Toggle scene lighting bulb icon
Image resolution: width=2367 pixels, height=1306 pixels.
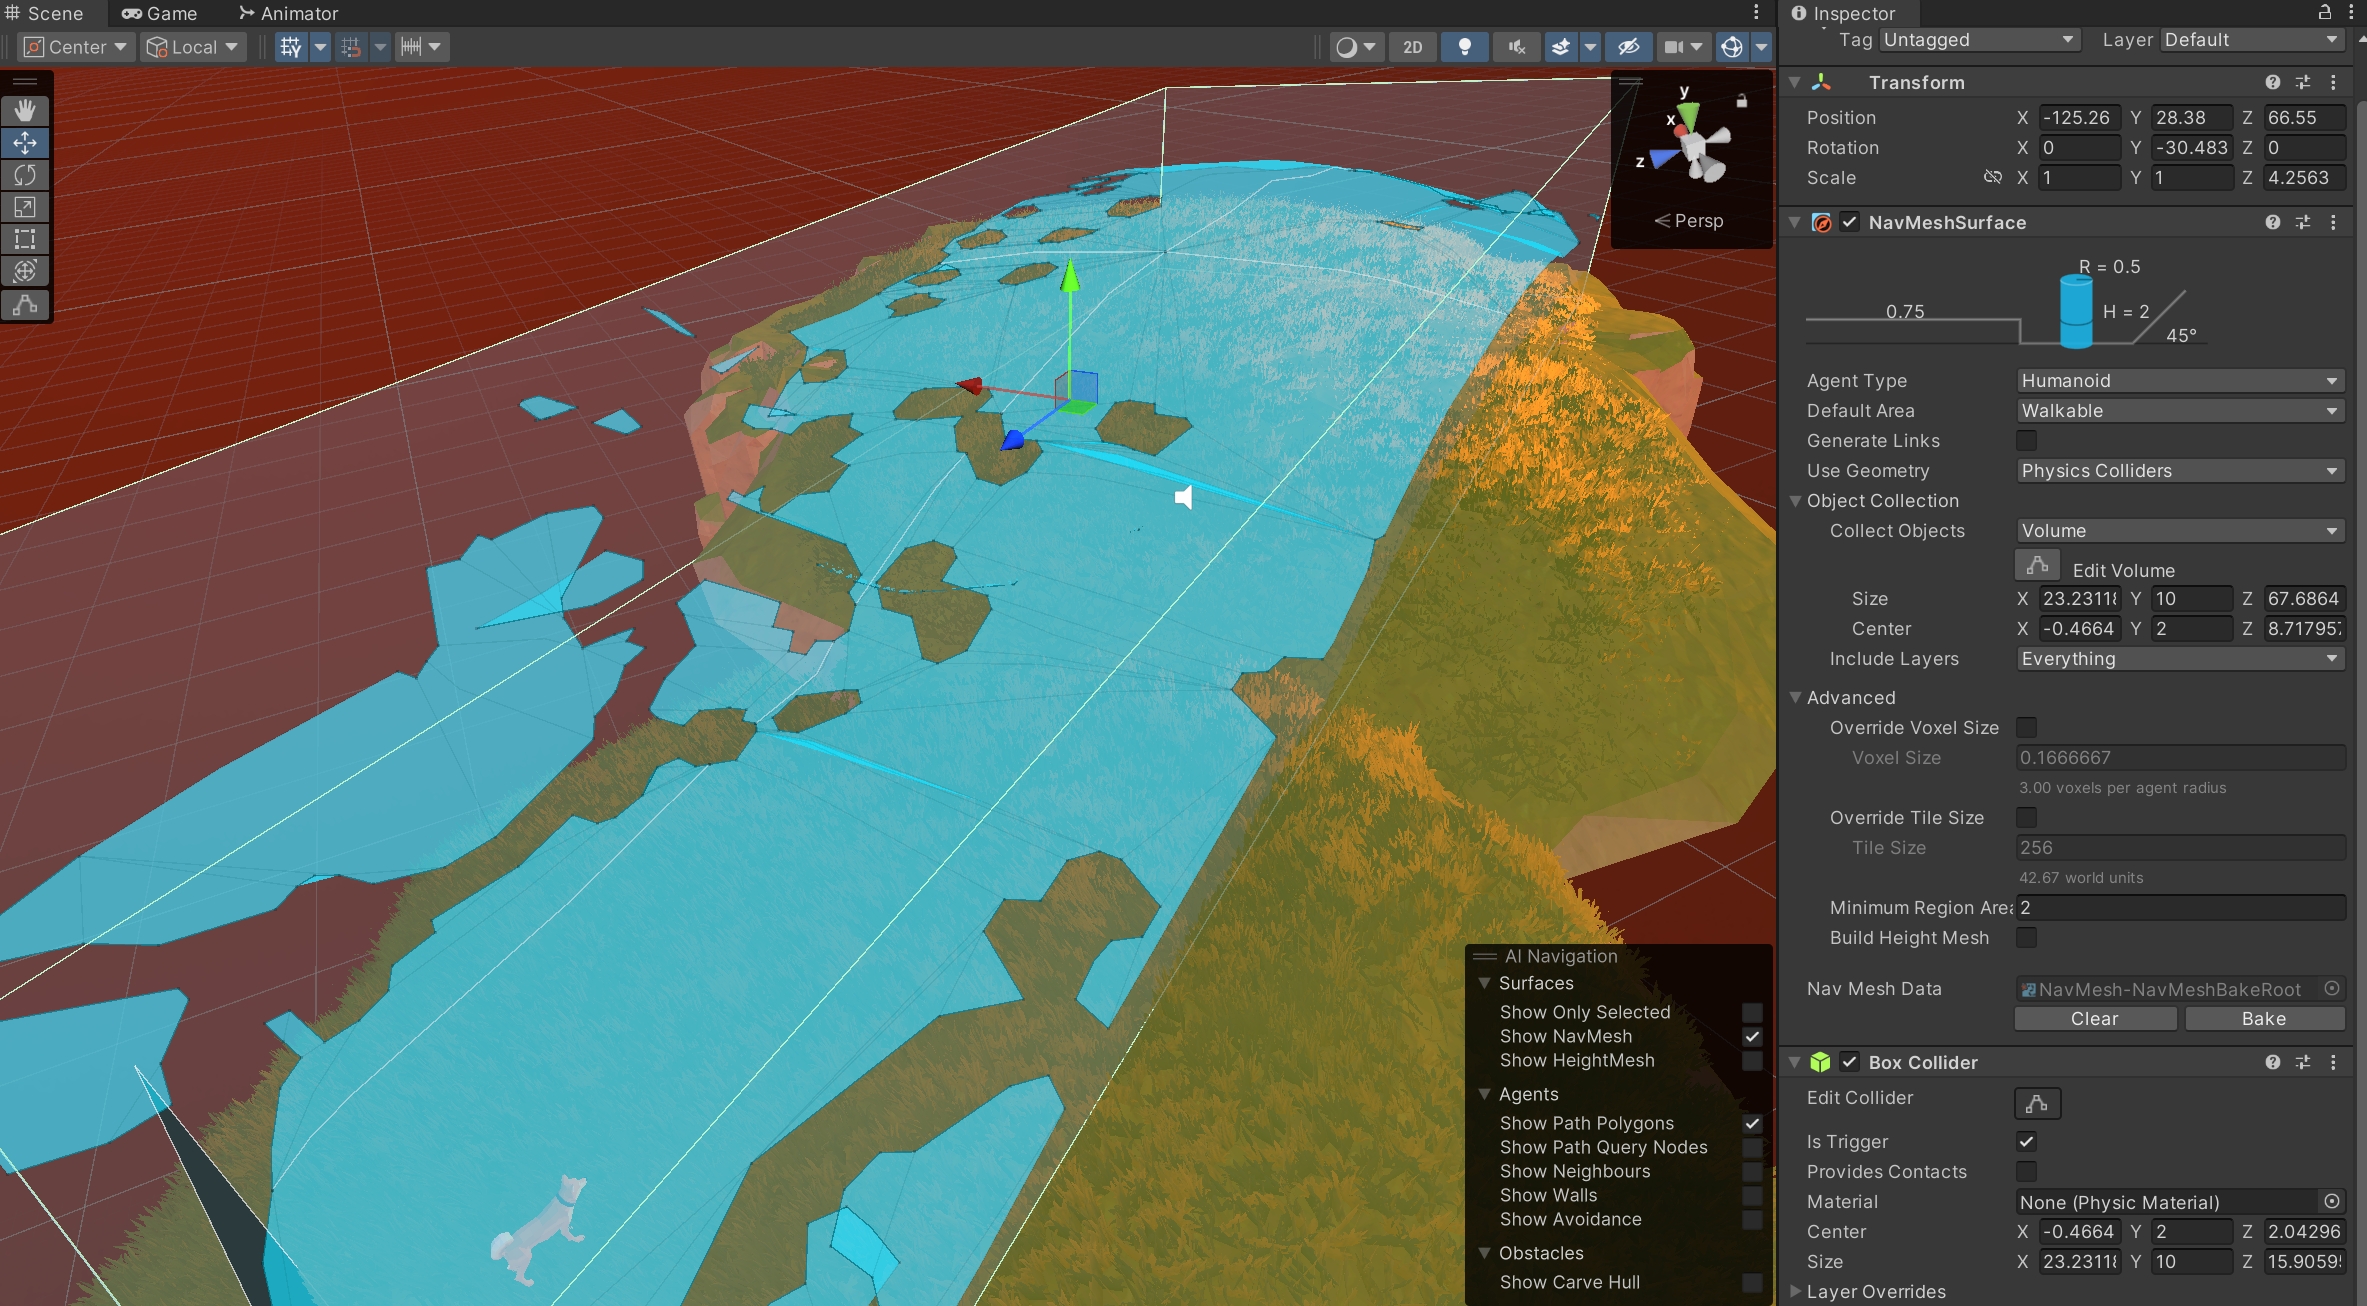pyautogui.click(x=1464, y=47)
